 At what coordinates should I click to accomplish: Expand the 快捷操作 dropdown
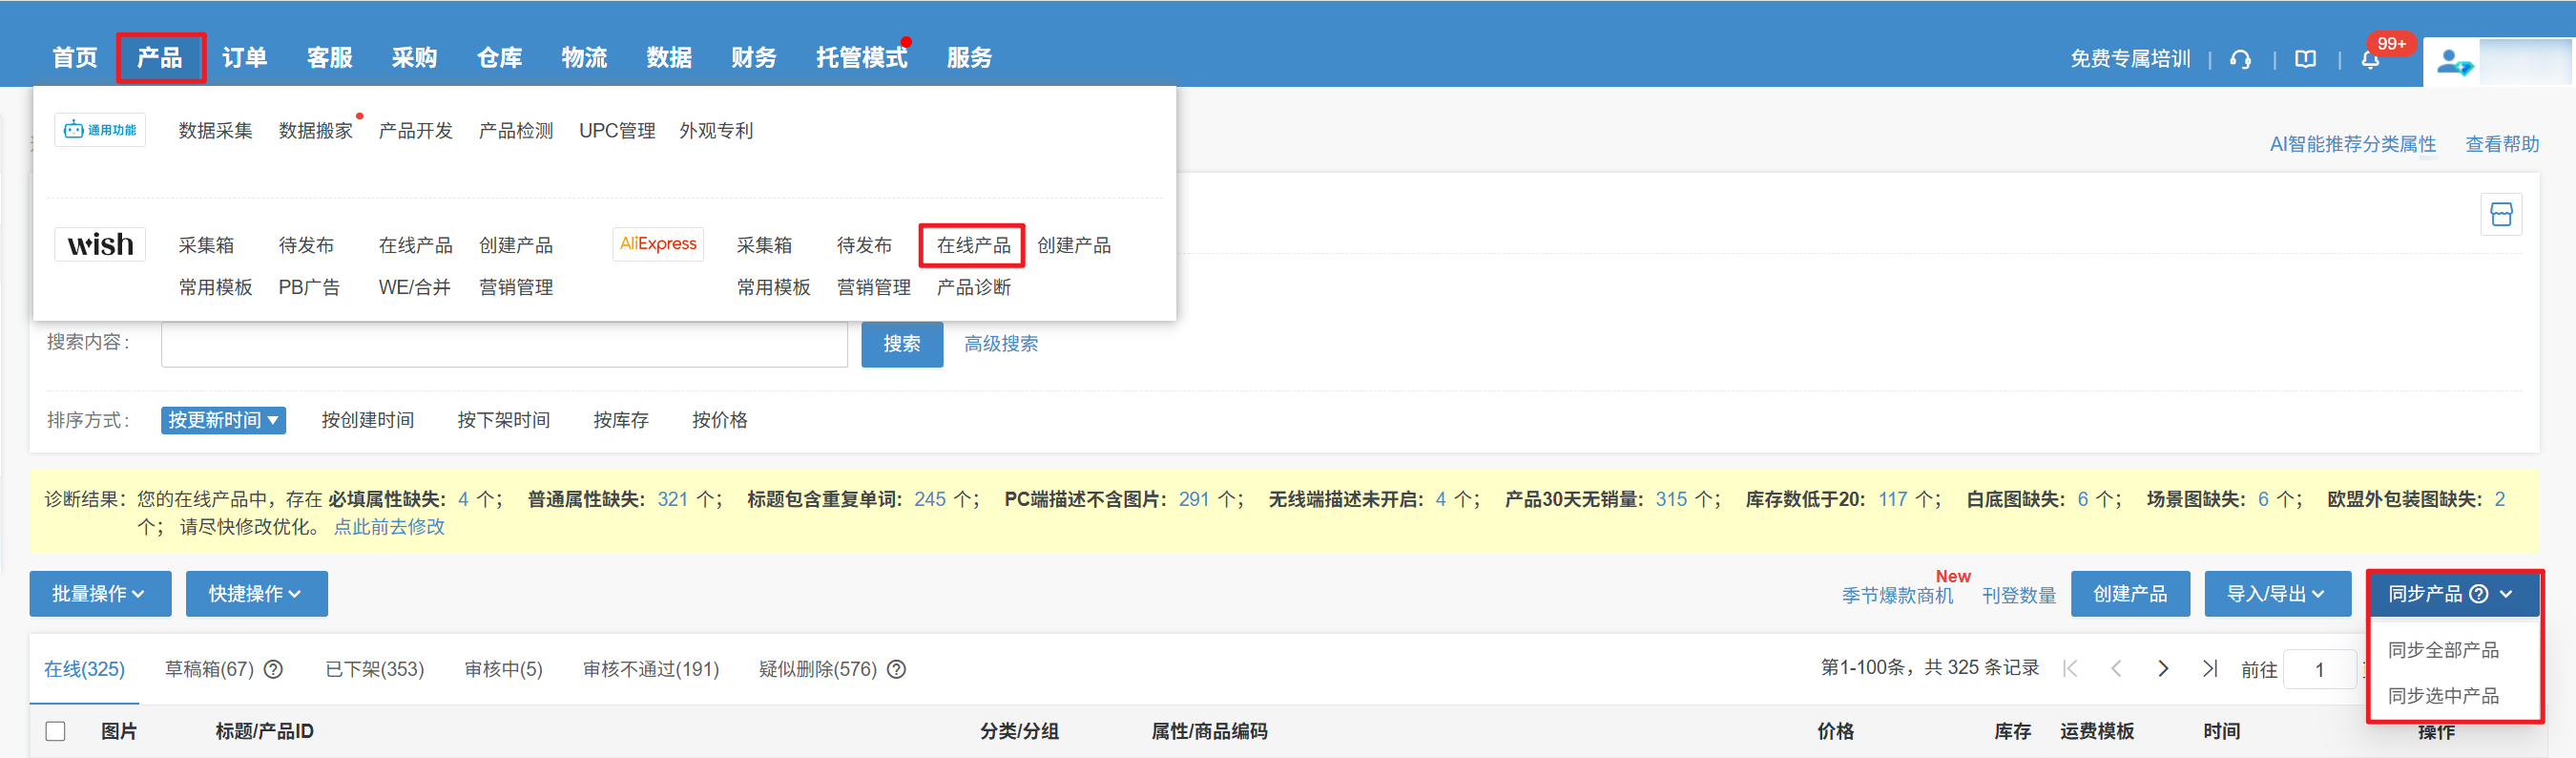pos(256,594)
